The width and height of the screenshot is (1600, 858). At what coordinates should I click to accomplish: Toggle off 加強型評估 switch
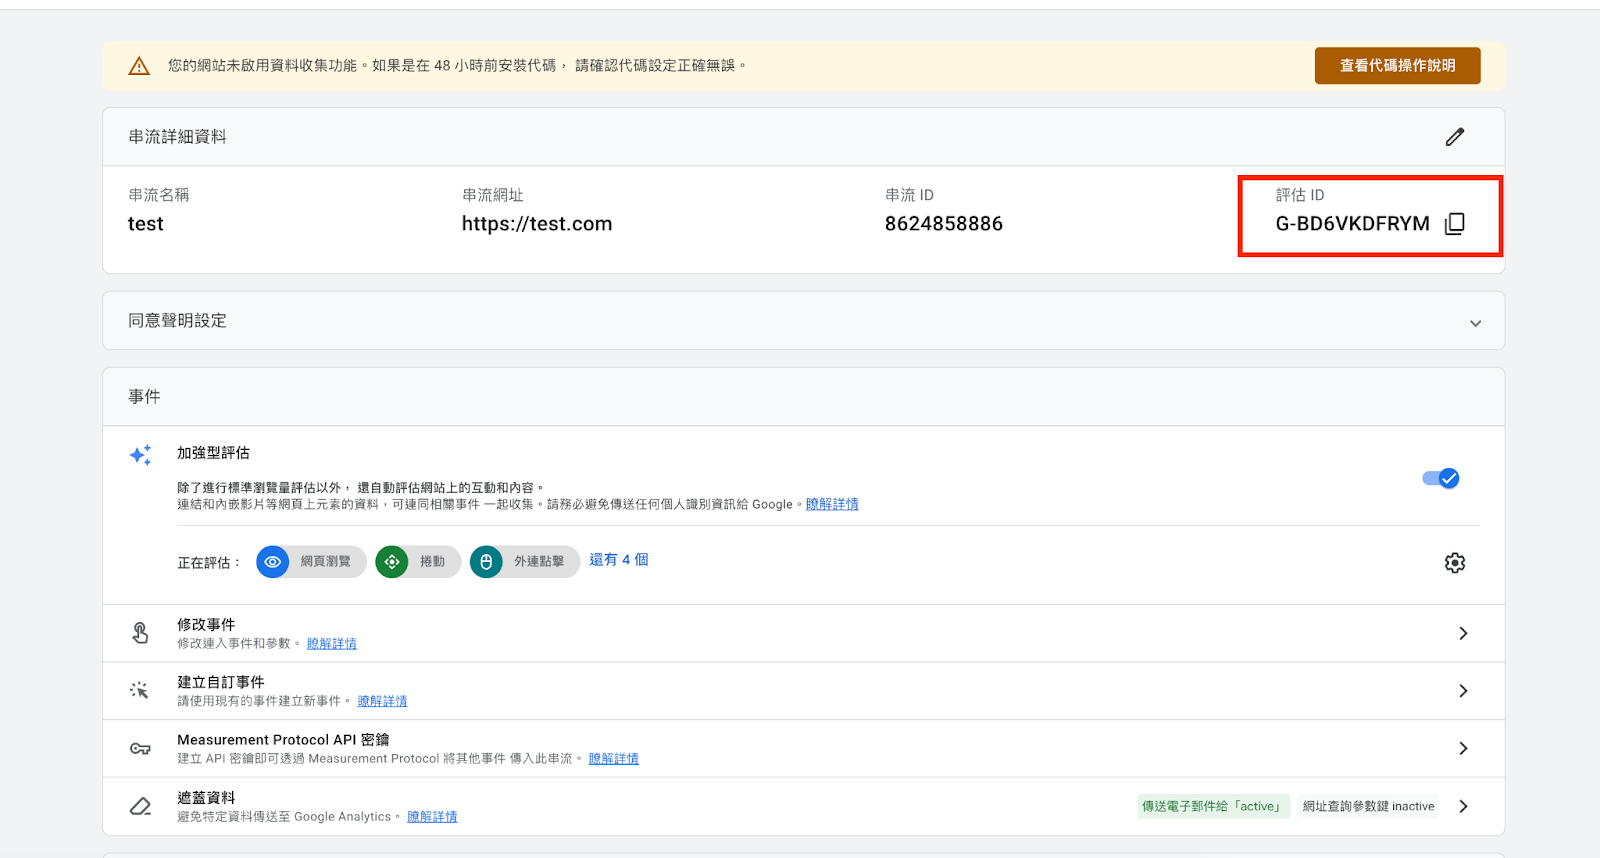1441,478
